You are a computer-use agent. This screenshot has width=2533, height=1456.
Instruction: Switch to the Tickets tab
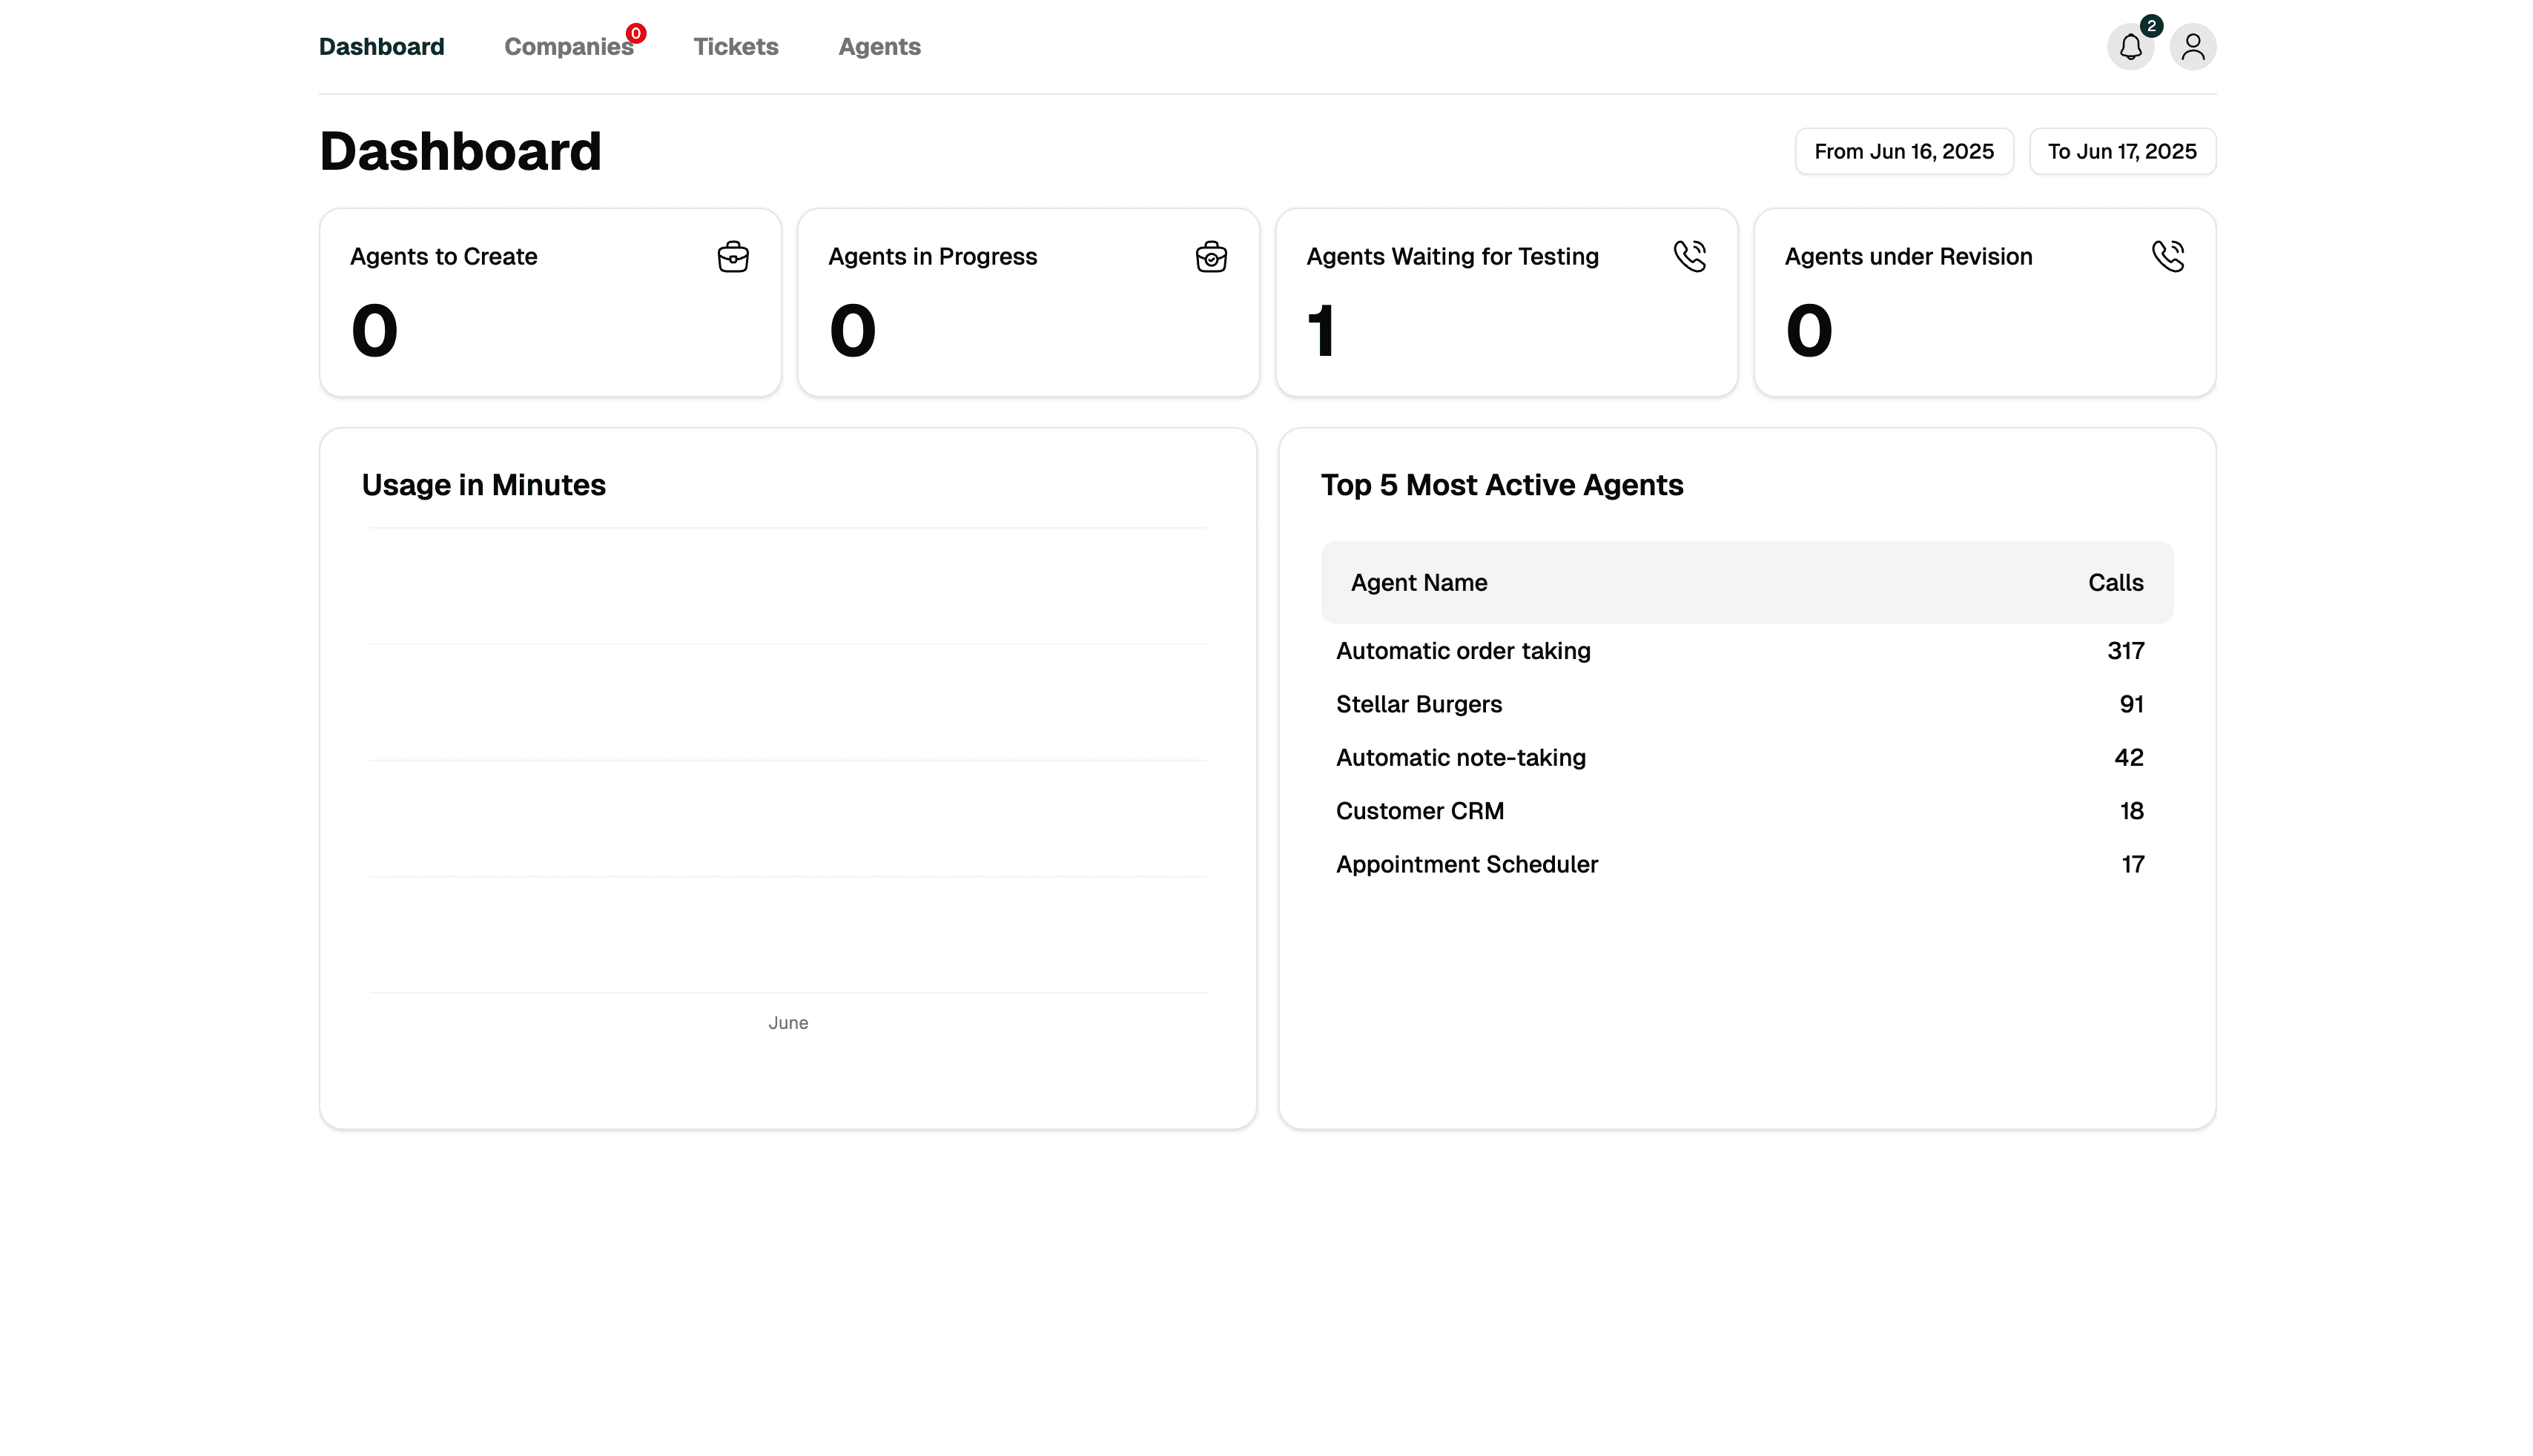(735, 46)
